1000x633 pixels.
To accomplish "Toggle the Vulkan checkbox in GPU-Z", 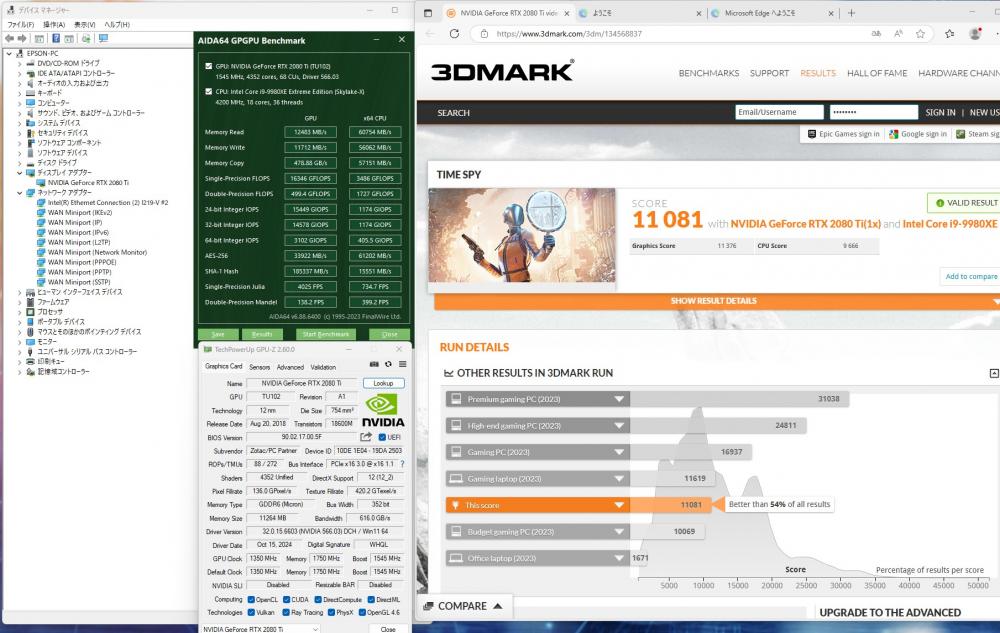I will click(x=251, y=613).
